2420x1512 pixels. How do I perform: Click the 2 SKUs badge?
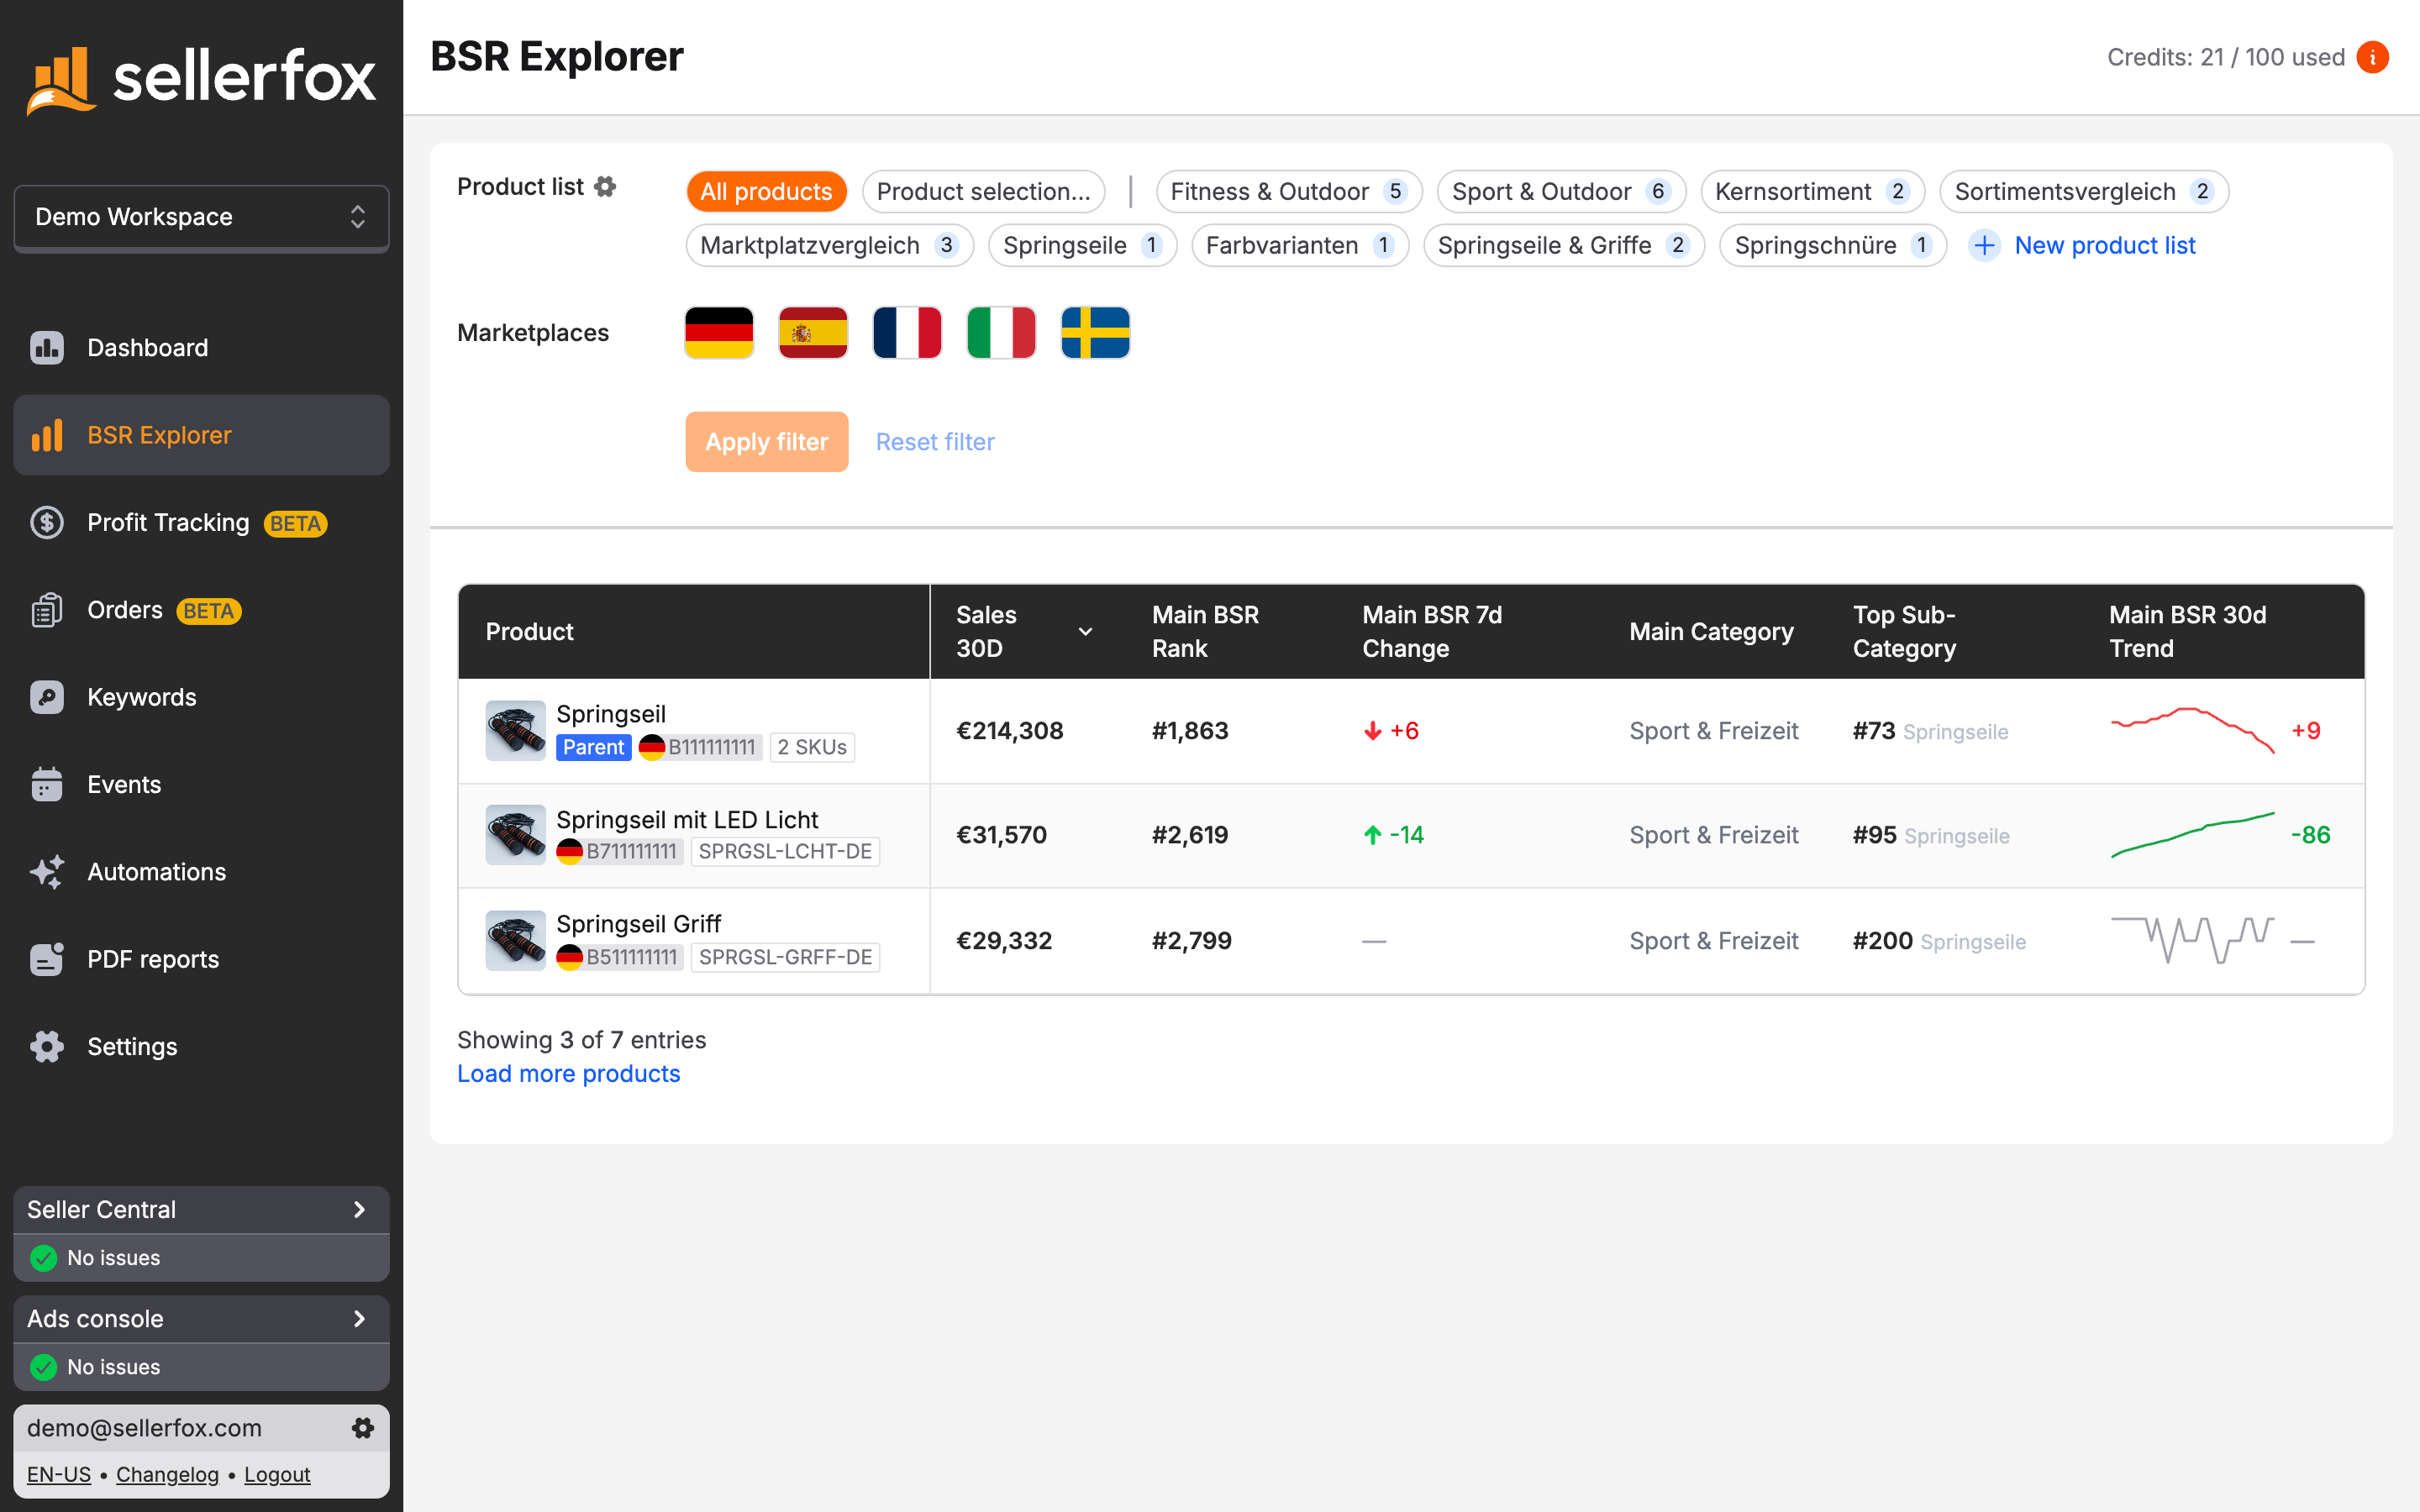[x=812, y=747]
